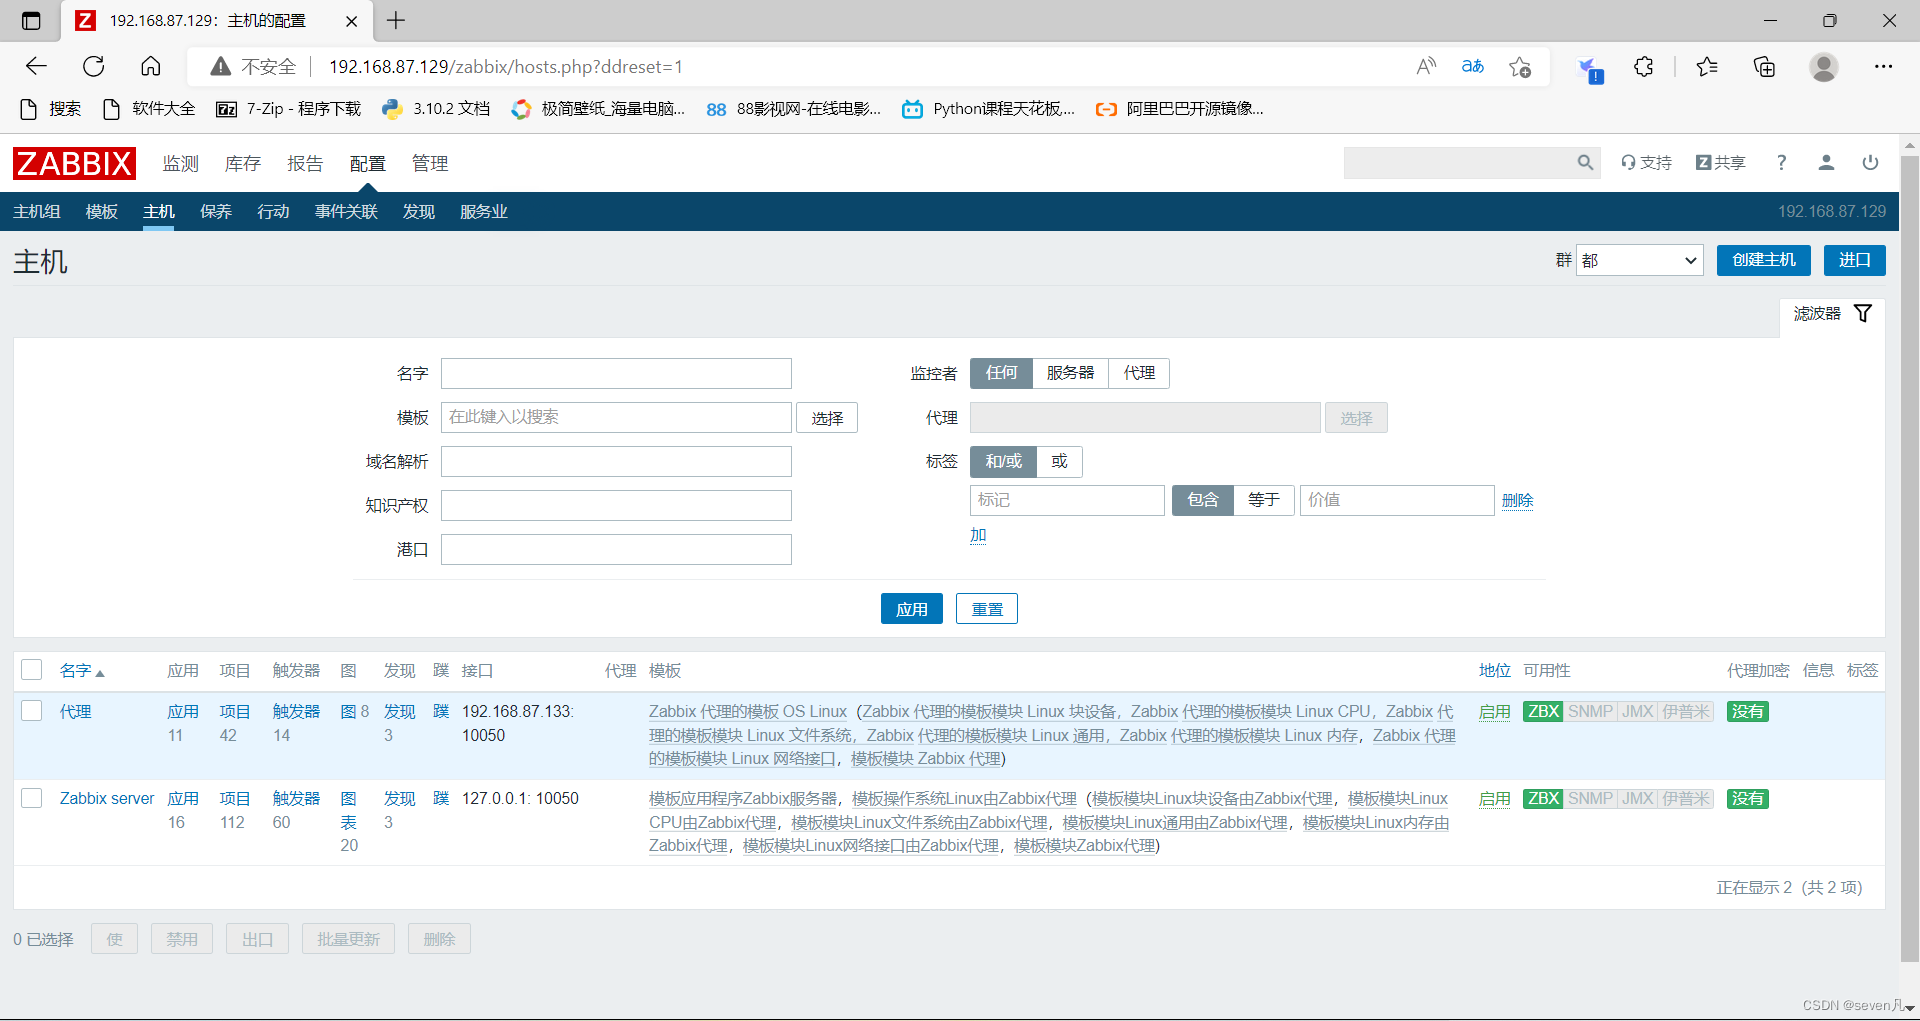
Task: Click the 重置 reset filter button
Action: point(987,609)
